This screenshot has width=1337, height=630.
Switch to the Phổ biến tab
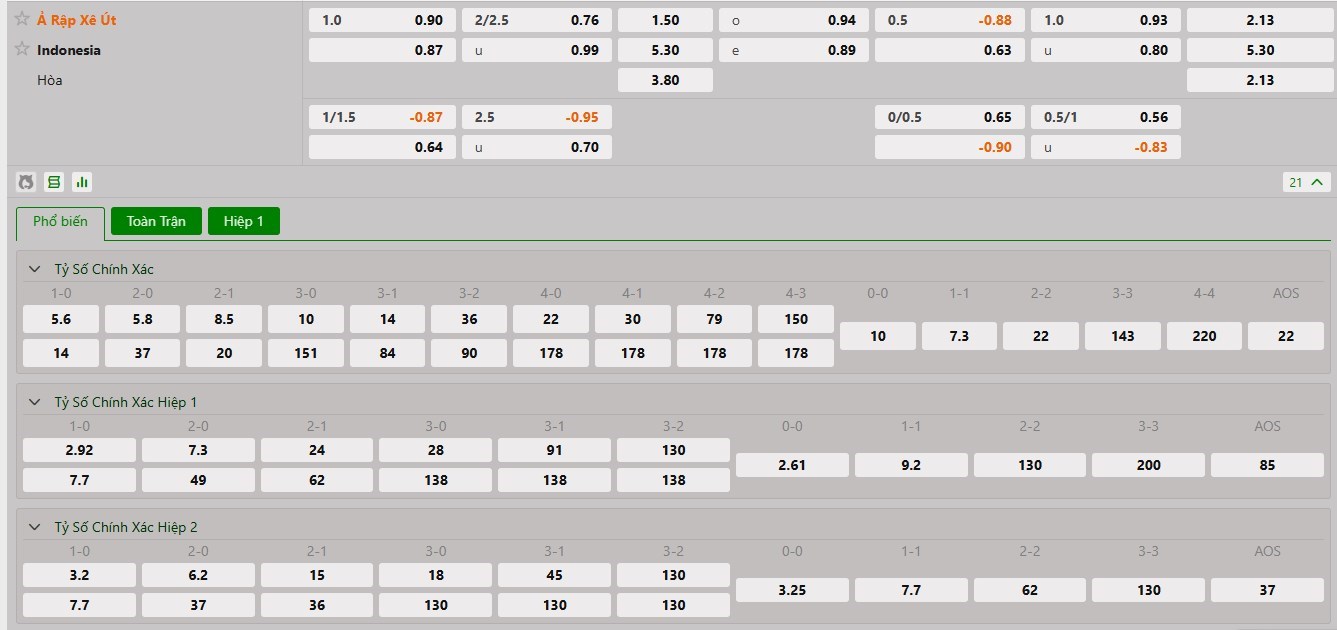point(60,222)
